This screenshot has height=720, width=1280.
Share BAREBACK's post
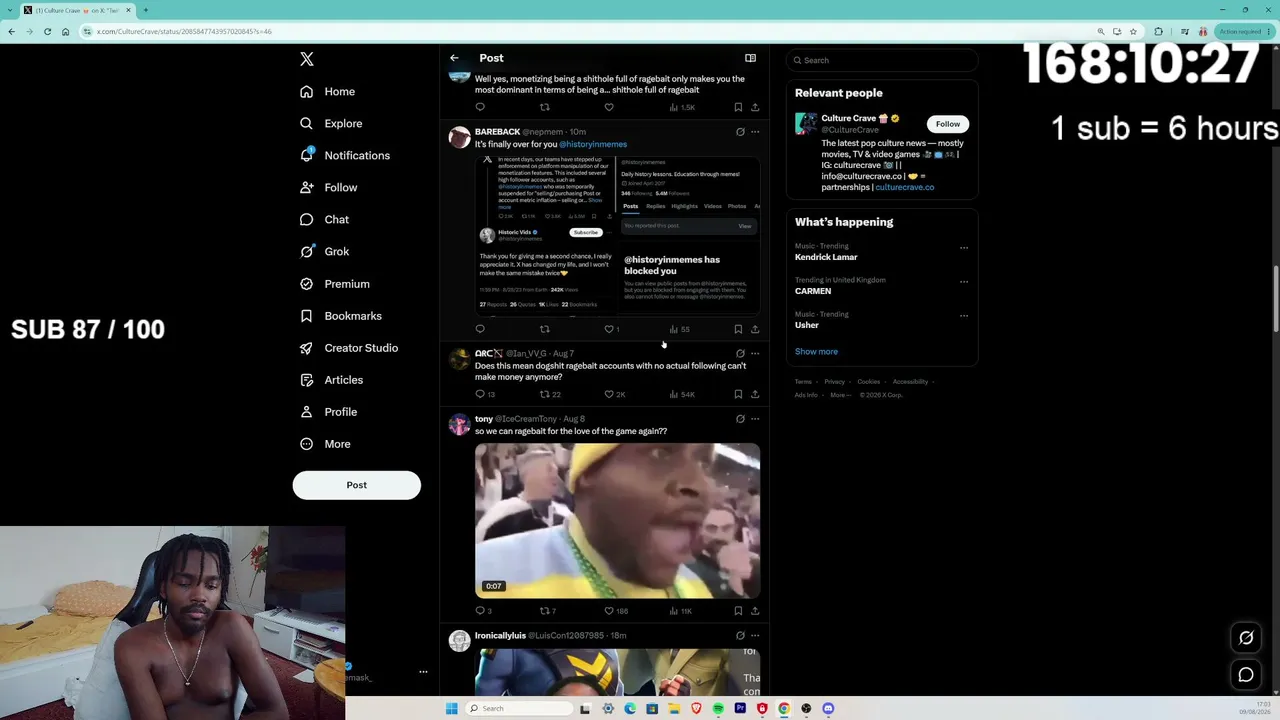coord(755,329)
